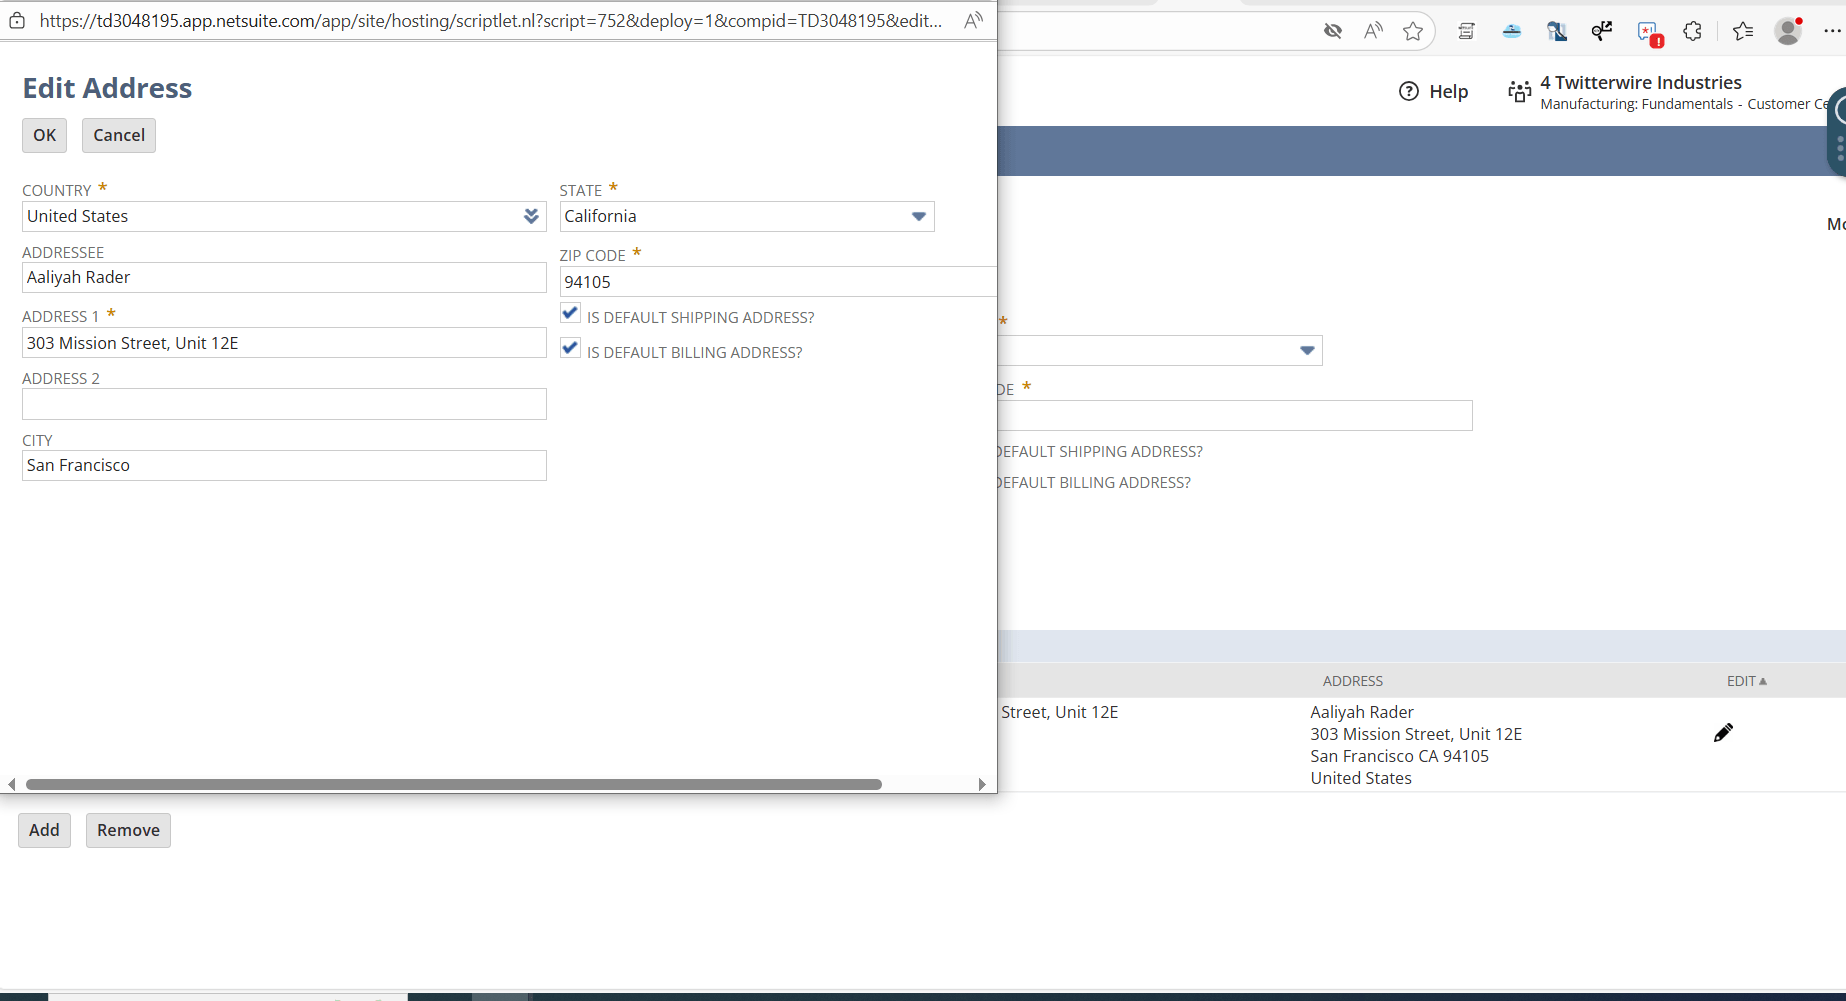1846x1001 pixels.
Task: Uncheck Is Default Billing Address
Action: click(x=570, y=348)
